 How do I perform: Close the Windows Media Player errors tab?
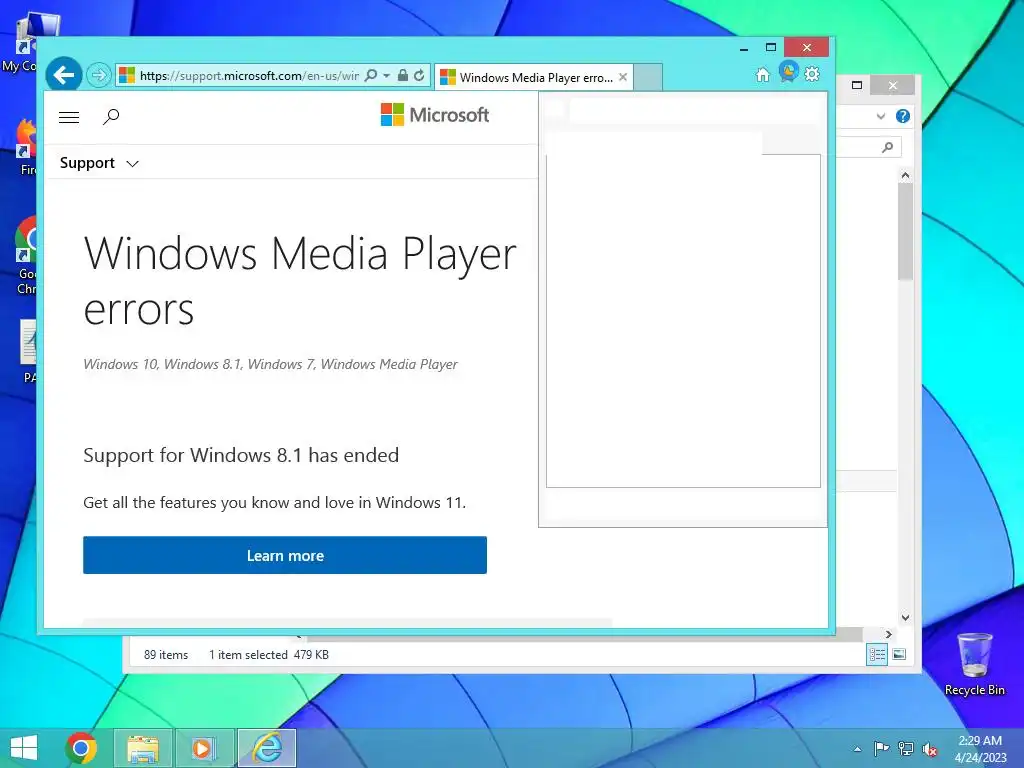click(623, 77)
